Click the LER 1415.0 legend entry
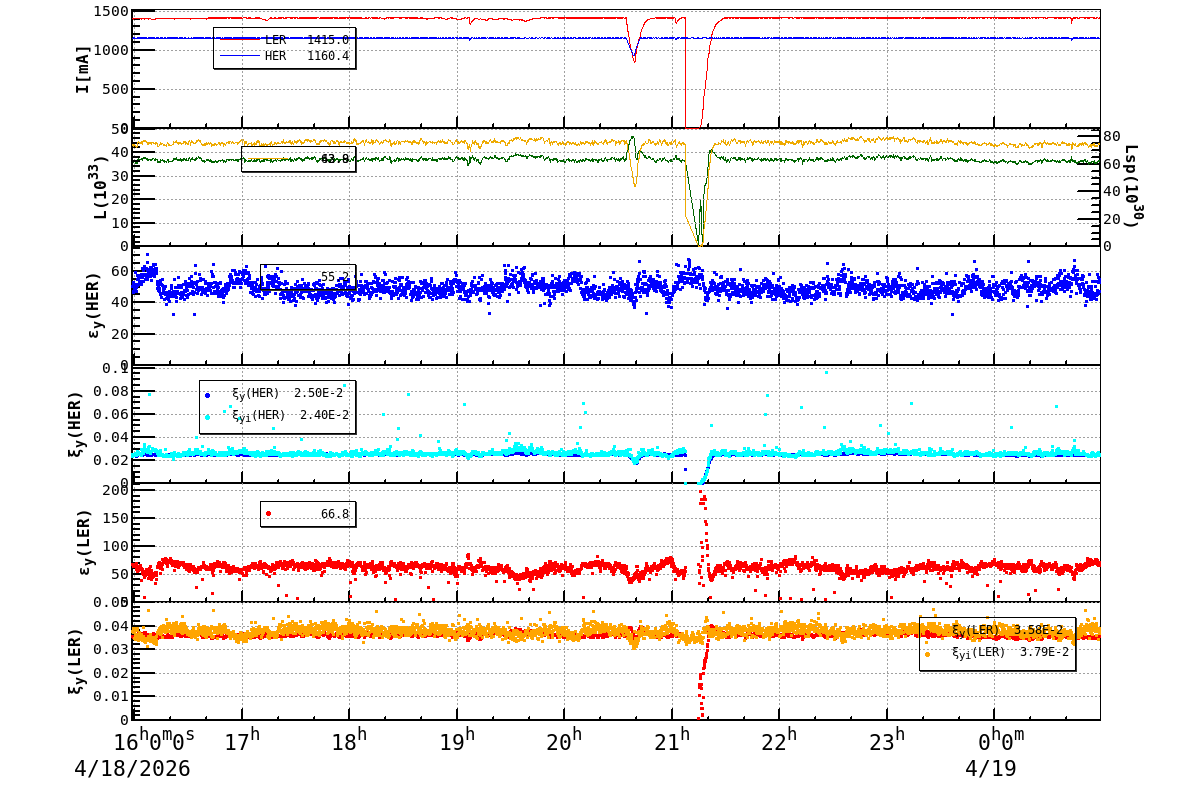 click(x=284, y=40)
